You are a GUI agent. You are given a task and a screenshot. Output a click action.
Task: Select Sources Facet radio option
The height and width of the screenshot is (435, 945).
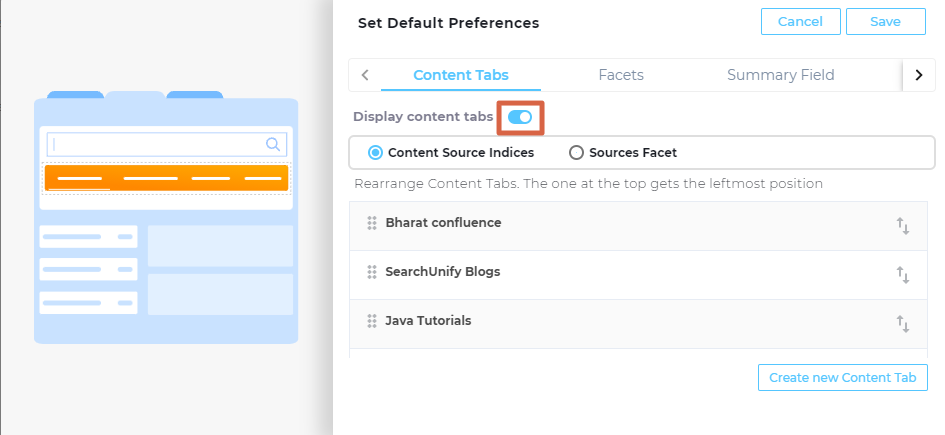click(576, 153)
